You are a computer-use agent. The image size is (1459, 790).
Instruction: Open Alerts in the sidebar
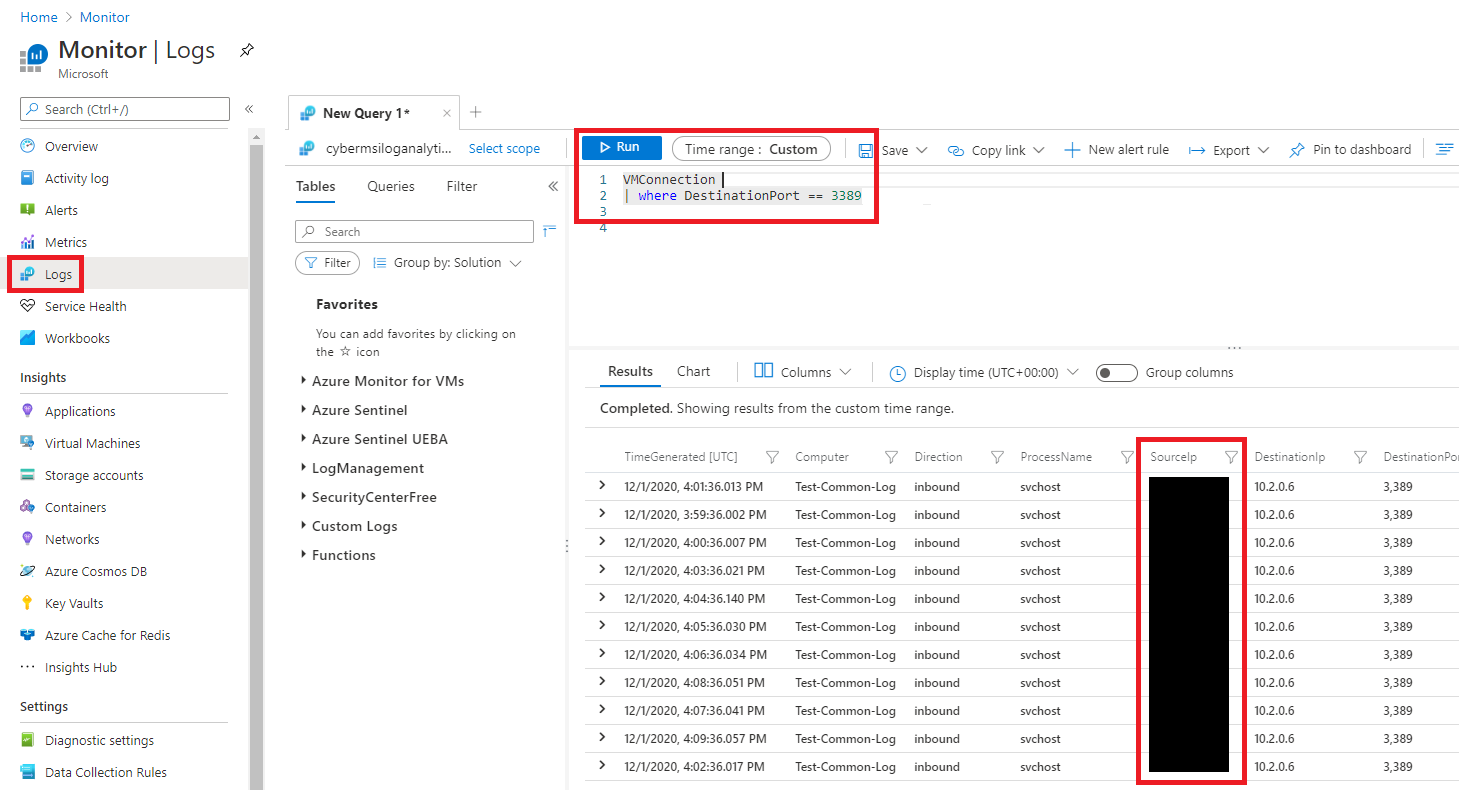tap(61, 210)
